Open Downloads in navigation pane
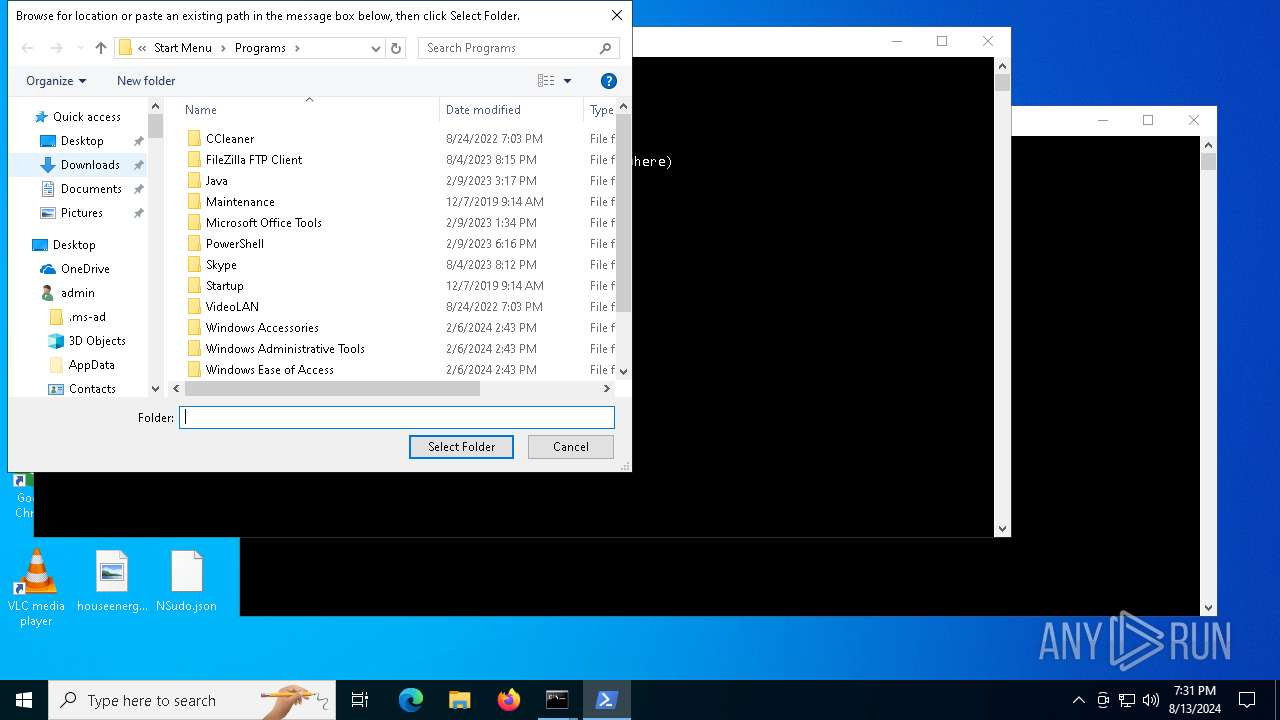Viewport: 1280px width, 720px height. point(90,165)
